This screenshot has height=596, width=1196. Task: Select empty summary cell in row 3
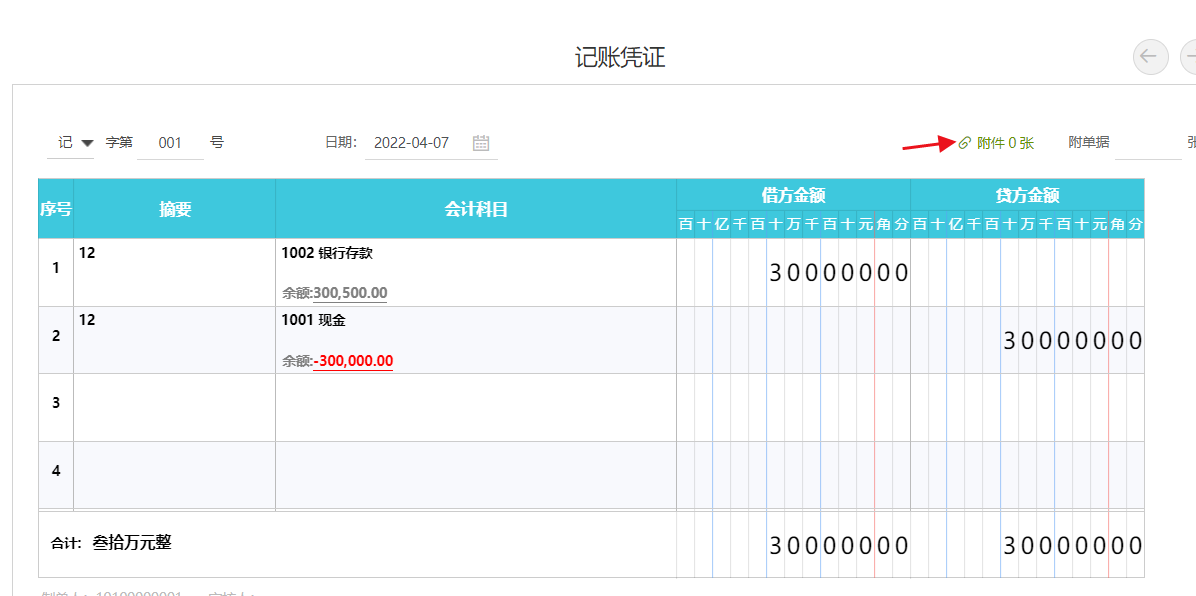click(x=175, y=408)
